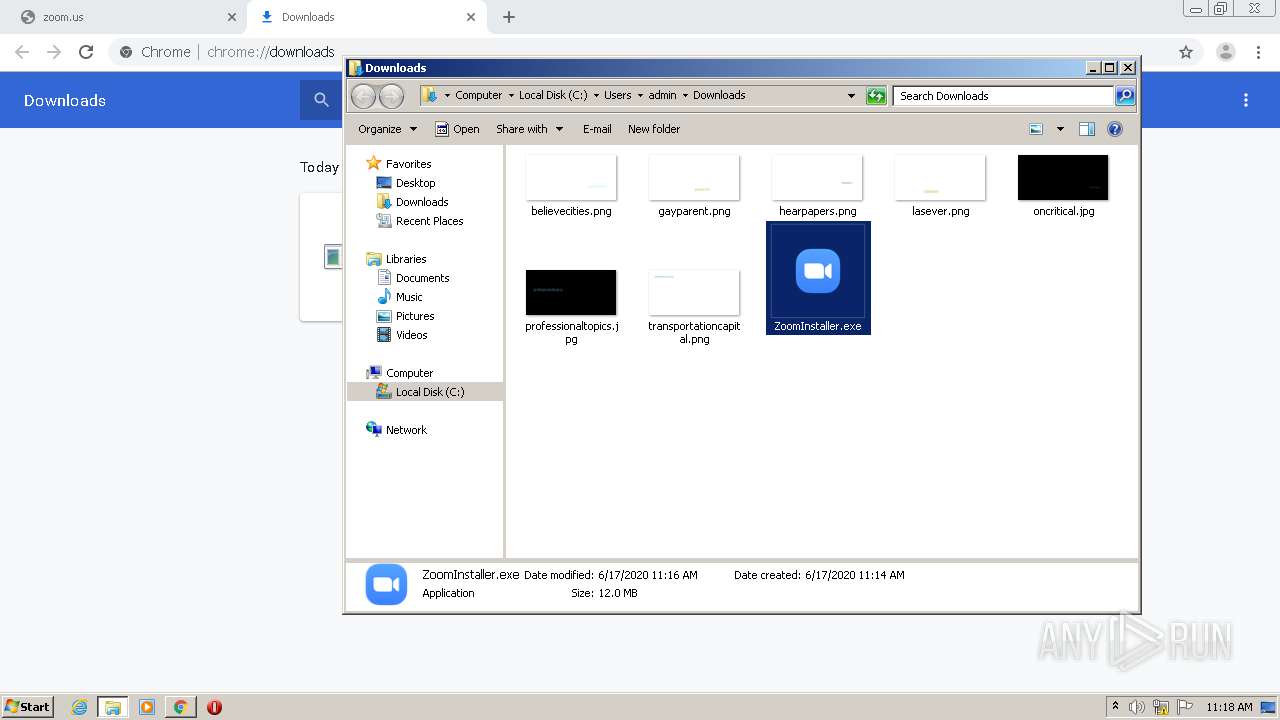Open Windows Start menu

tap(27, 707)
